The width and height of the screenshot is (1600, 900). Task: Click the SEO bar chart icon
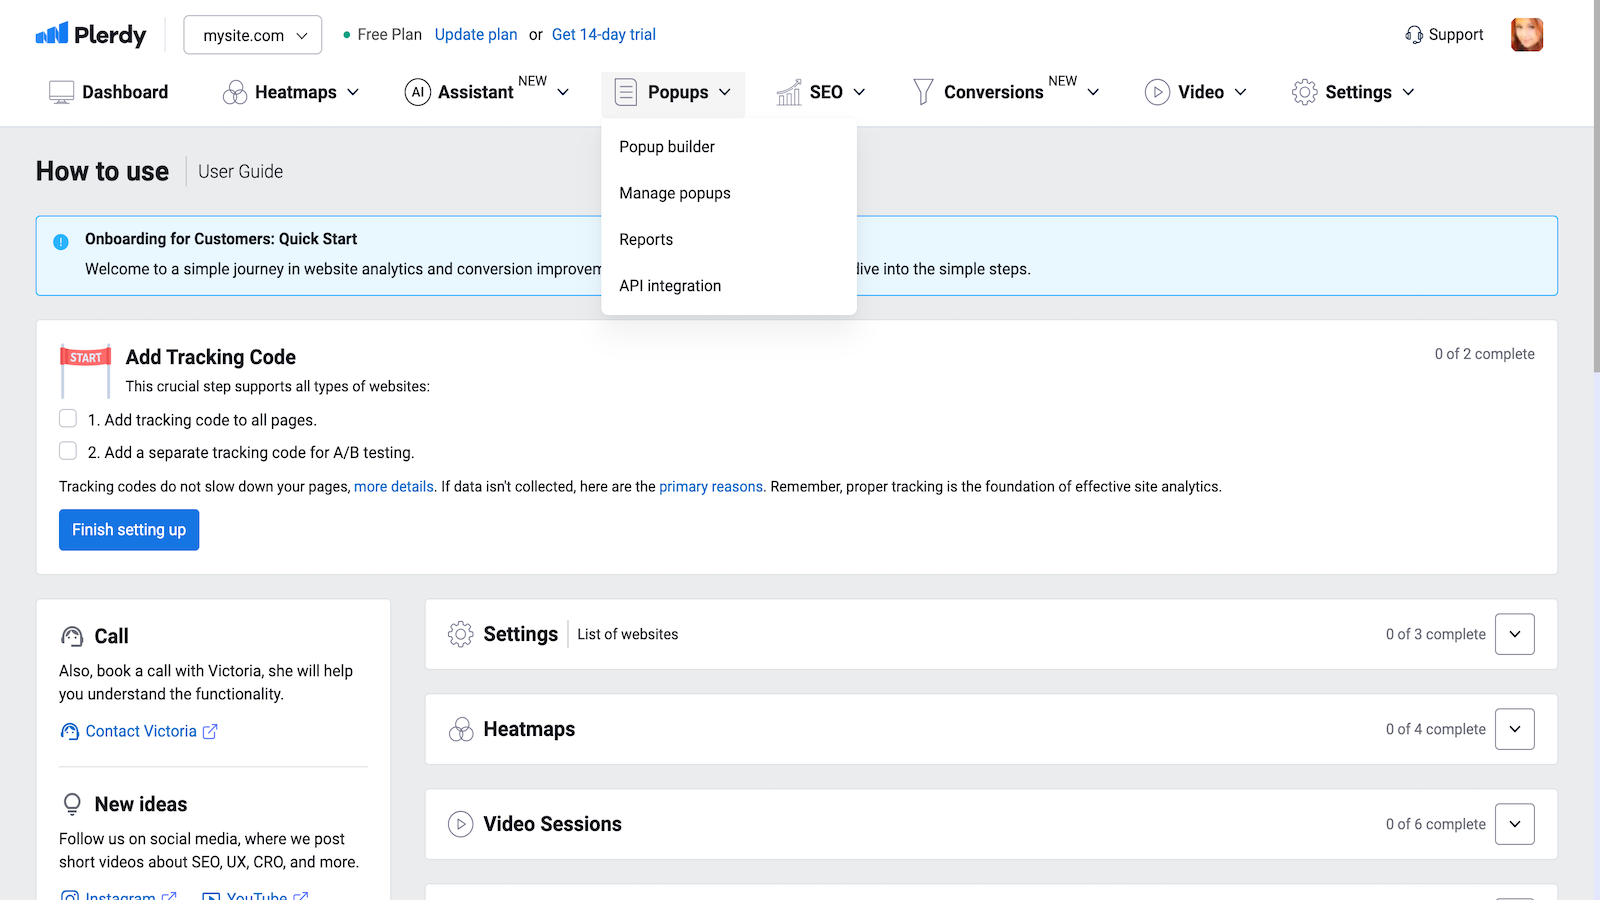(789, 92)
